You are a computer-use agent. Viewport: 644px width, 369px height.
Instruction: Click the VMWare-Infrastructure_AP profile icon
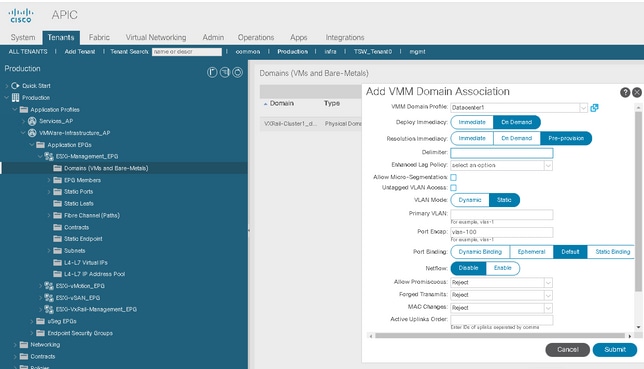point(32,133)
